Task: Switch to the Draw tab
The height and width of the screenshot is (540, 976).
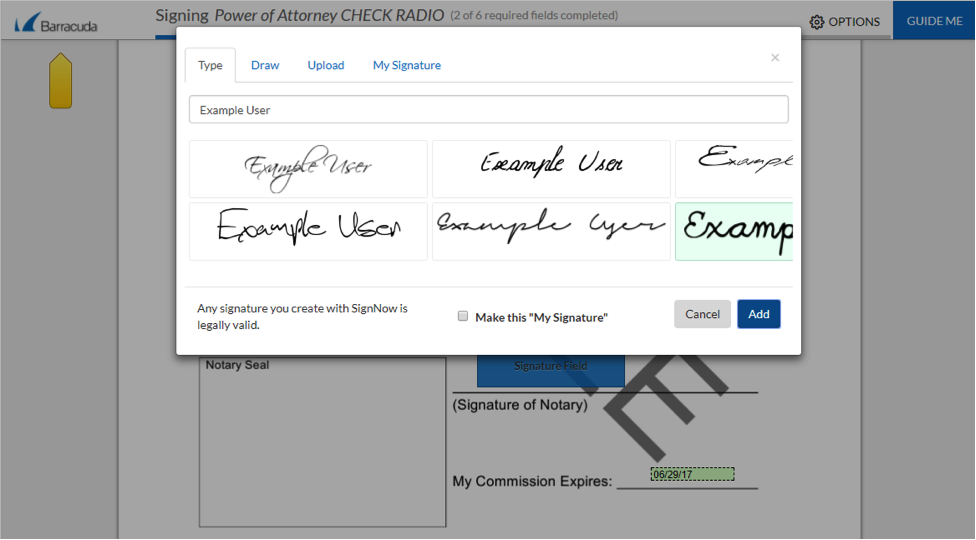Action: [265, 65]
